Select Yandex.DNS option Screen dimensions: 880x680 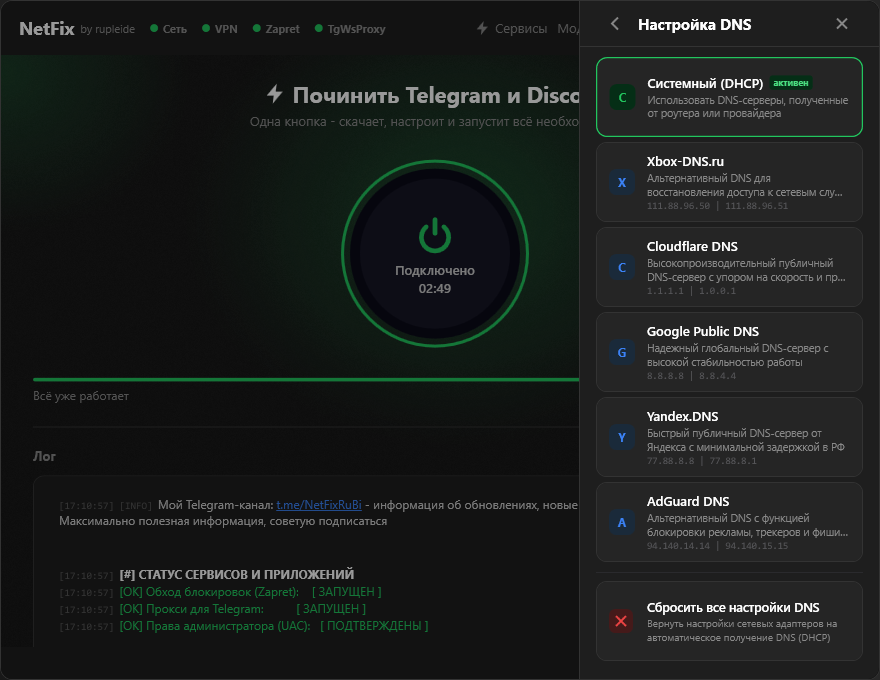coord(729,437)
